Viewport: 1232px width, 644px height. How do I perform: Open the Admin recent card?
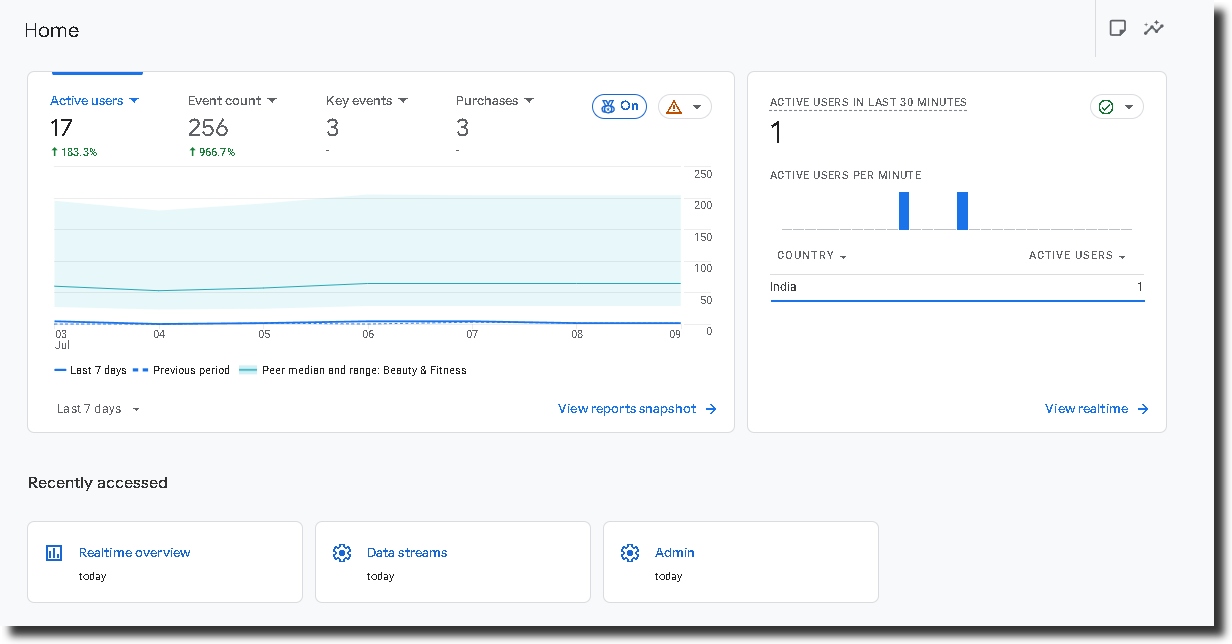[741, 562]
